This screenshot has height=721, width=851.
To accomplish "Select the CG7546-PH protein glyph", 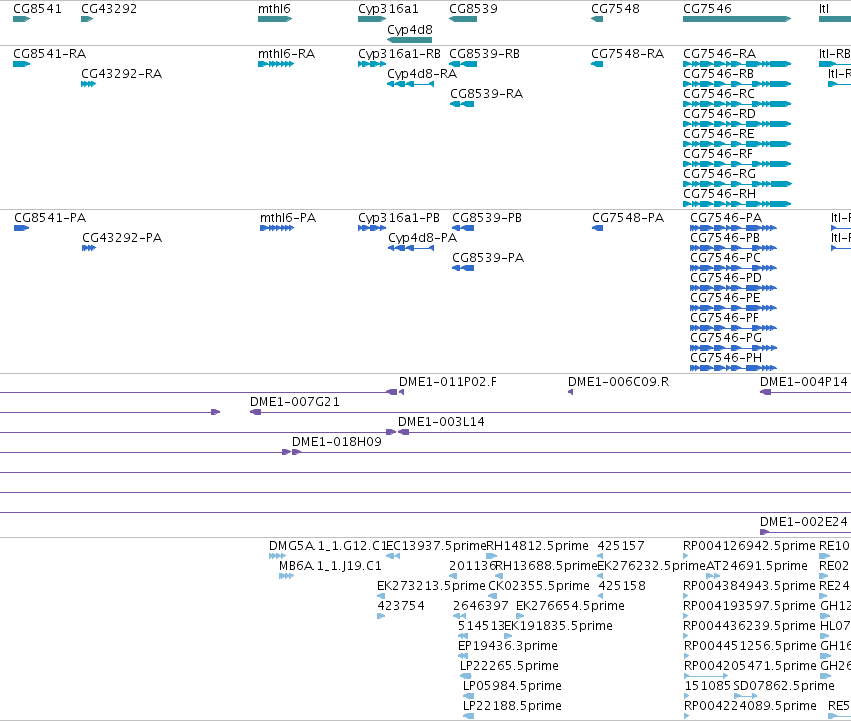I will coord(733,368).
